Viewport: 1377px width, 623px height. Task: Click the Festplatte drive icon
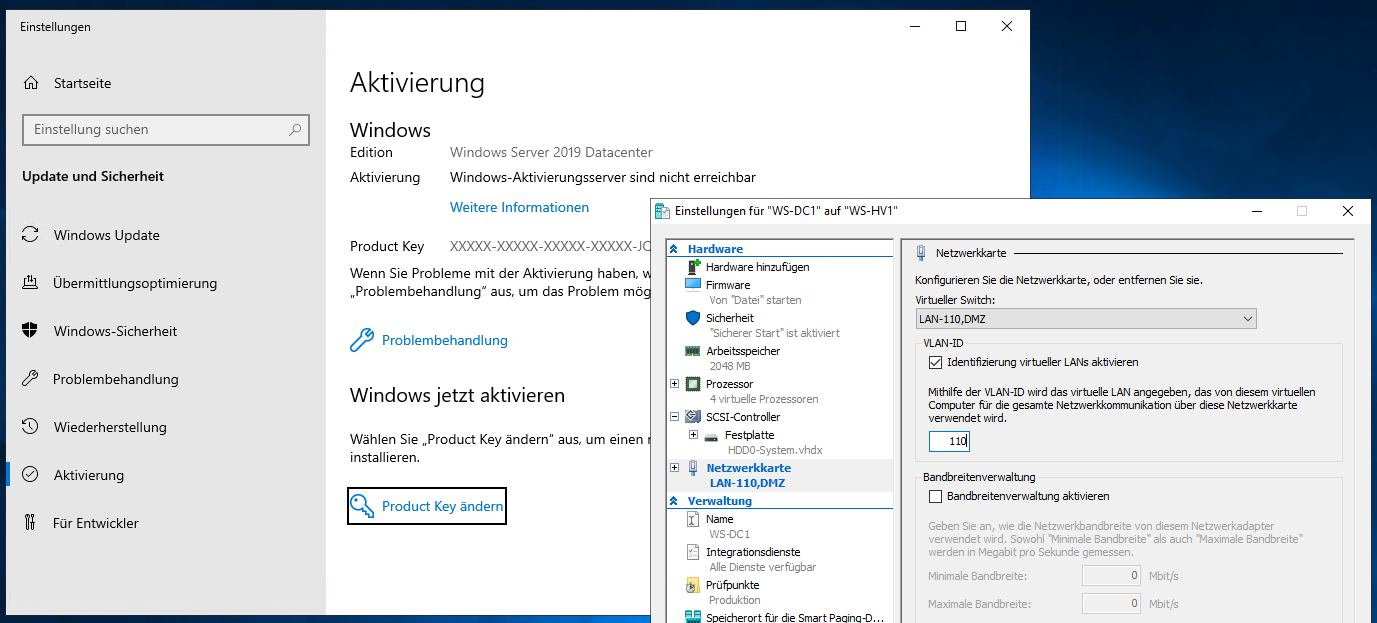point(711,436)
